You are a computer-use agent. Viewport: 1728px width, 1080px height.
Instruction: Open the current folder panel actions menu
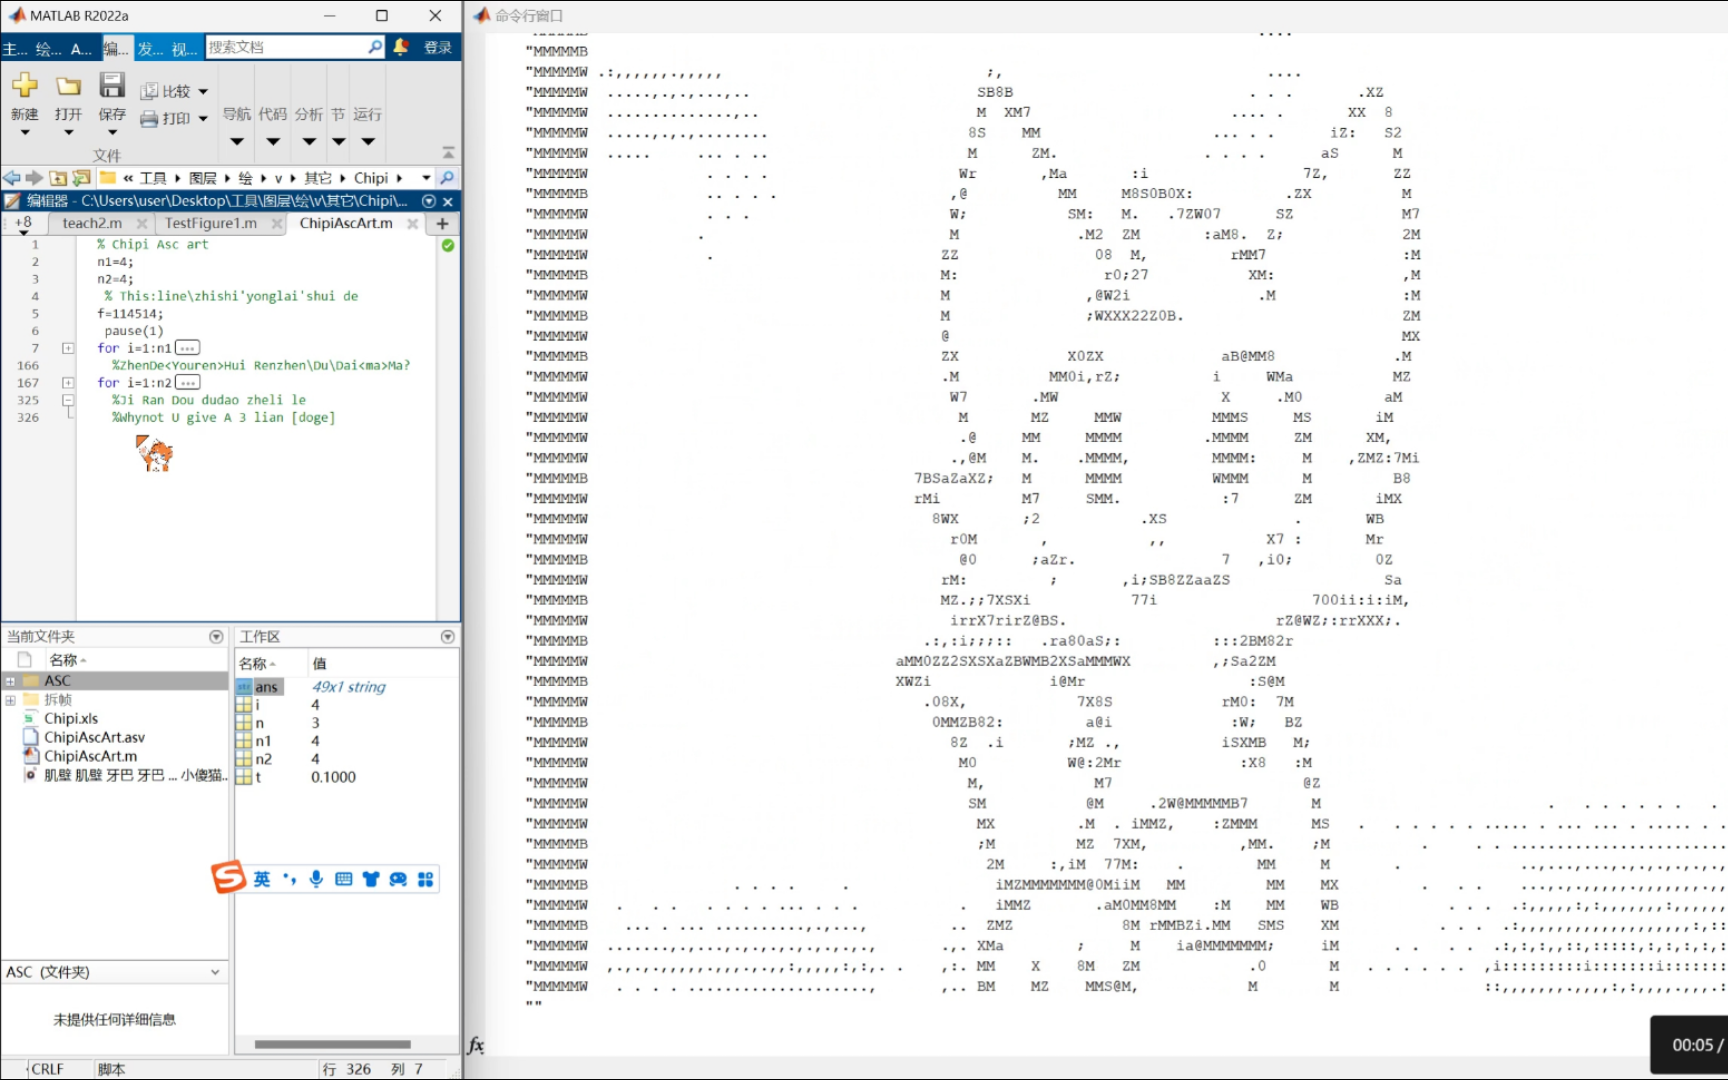(x=216, y=637)
